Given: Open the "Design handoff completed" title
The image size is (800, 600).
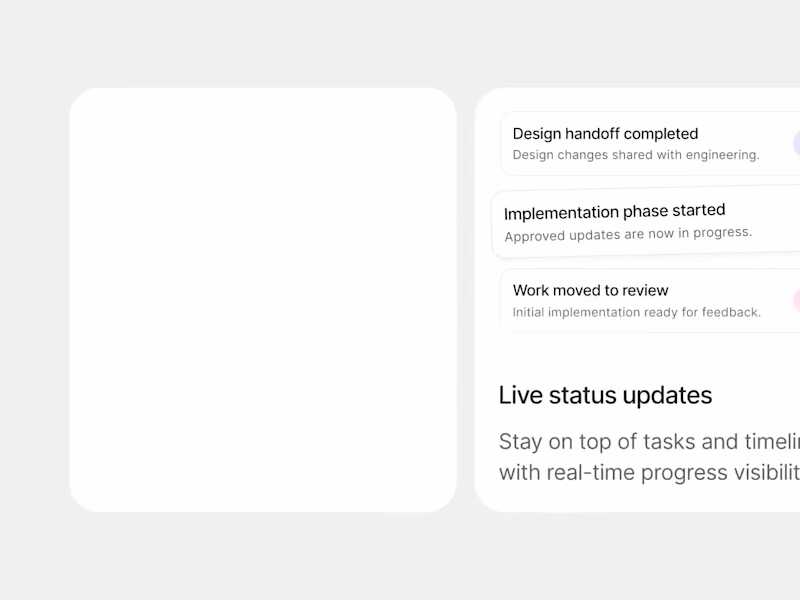Looking at the screenshot, I should tap(605, 134).
